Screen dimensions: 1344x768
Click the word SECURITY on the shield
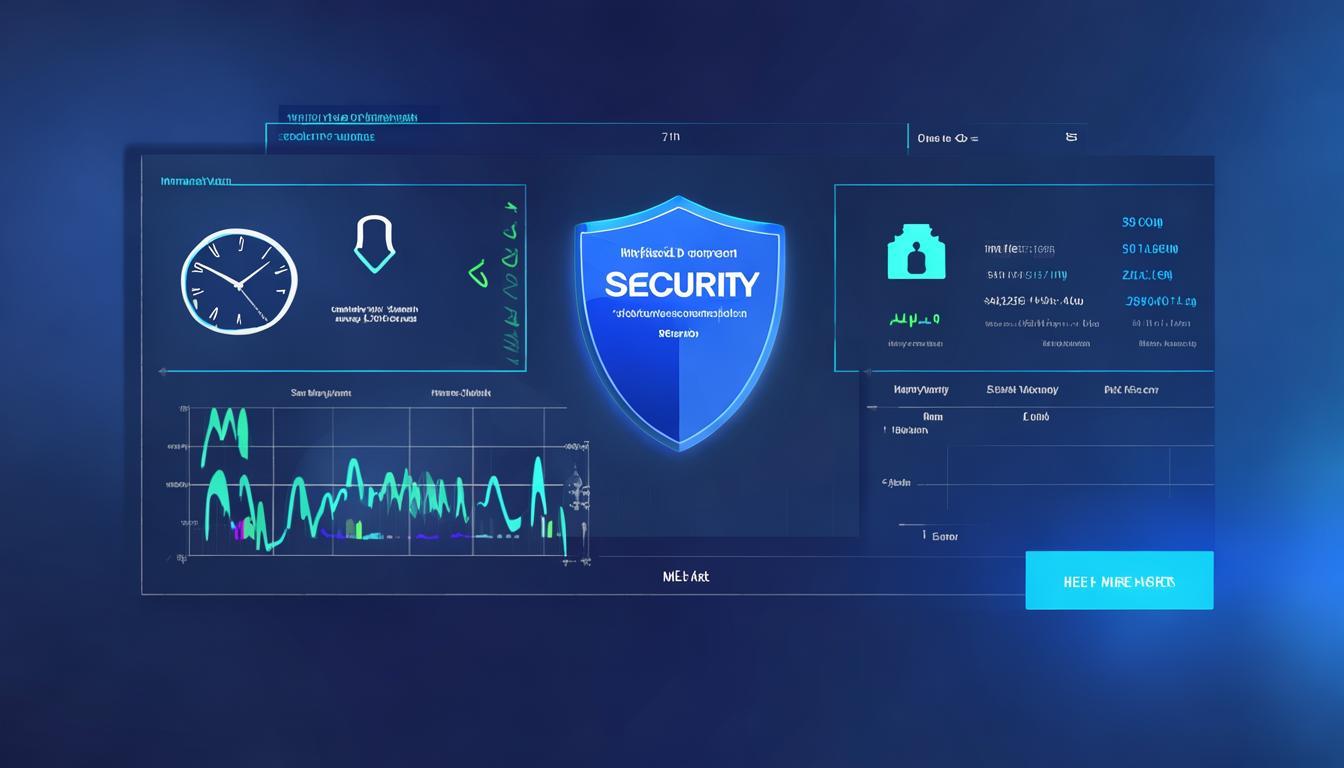pyautogui.click(x=681, y=284)
